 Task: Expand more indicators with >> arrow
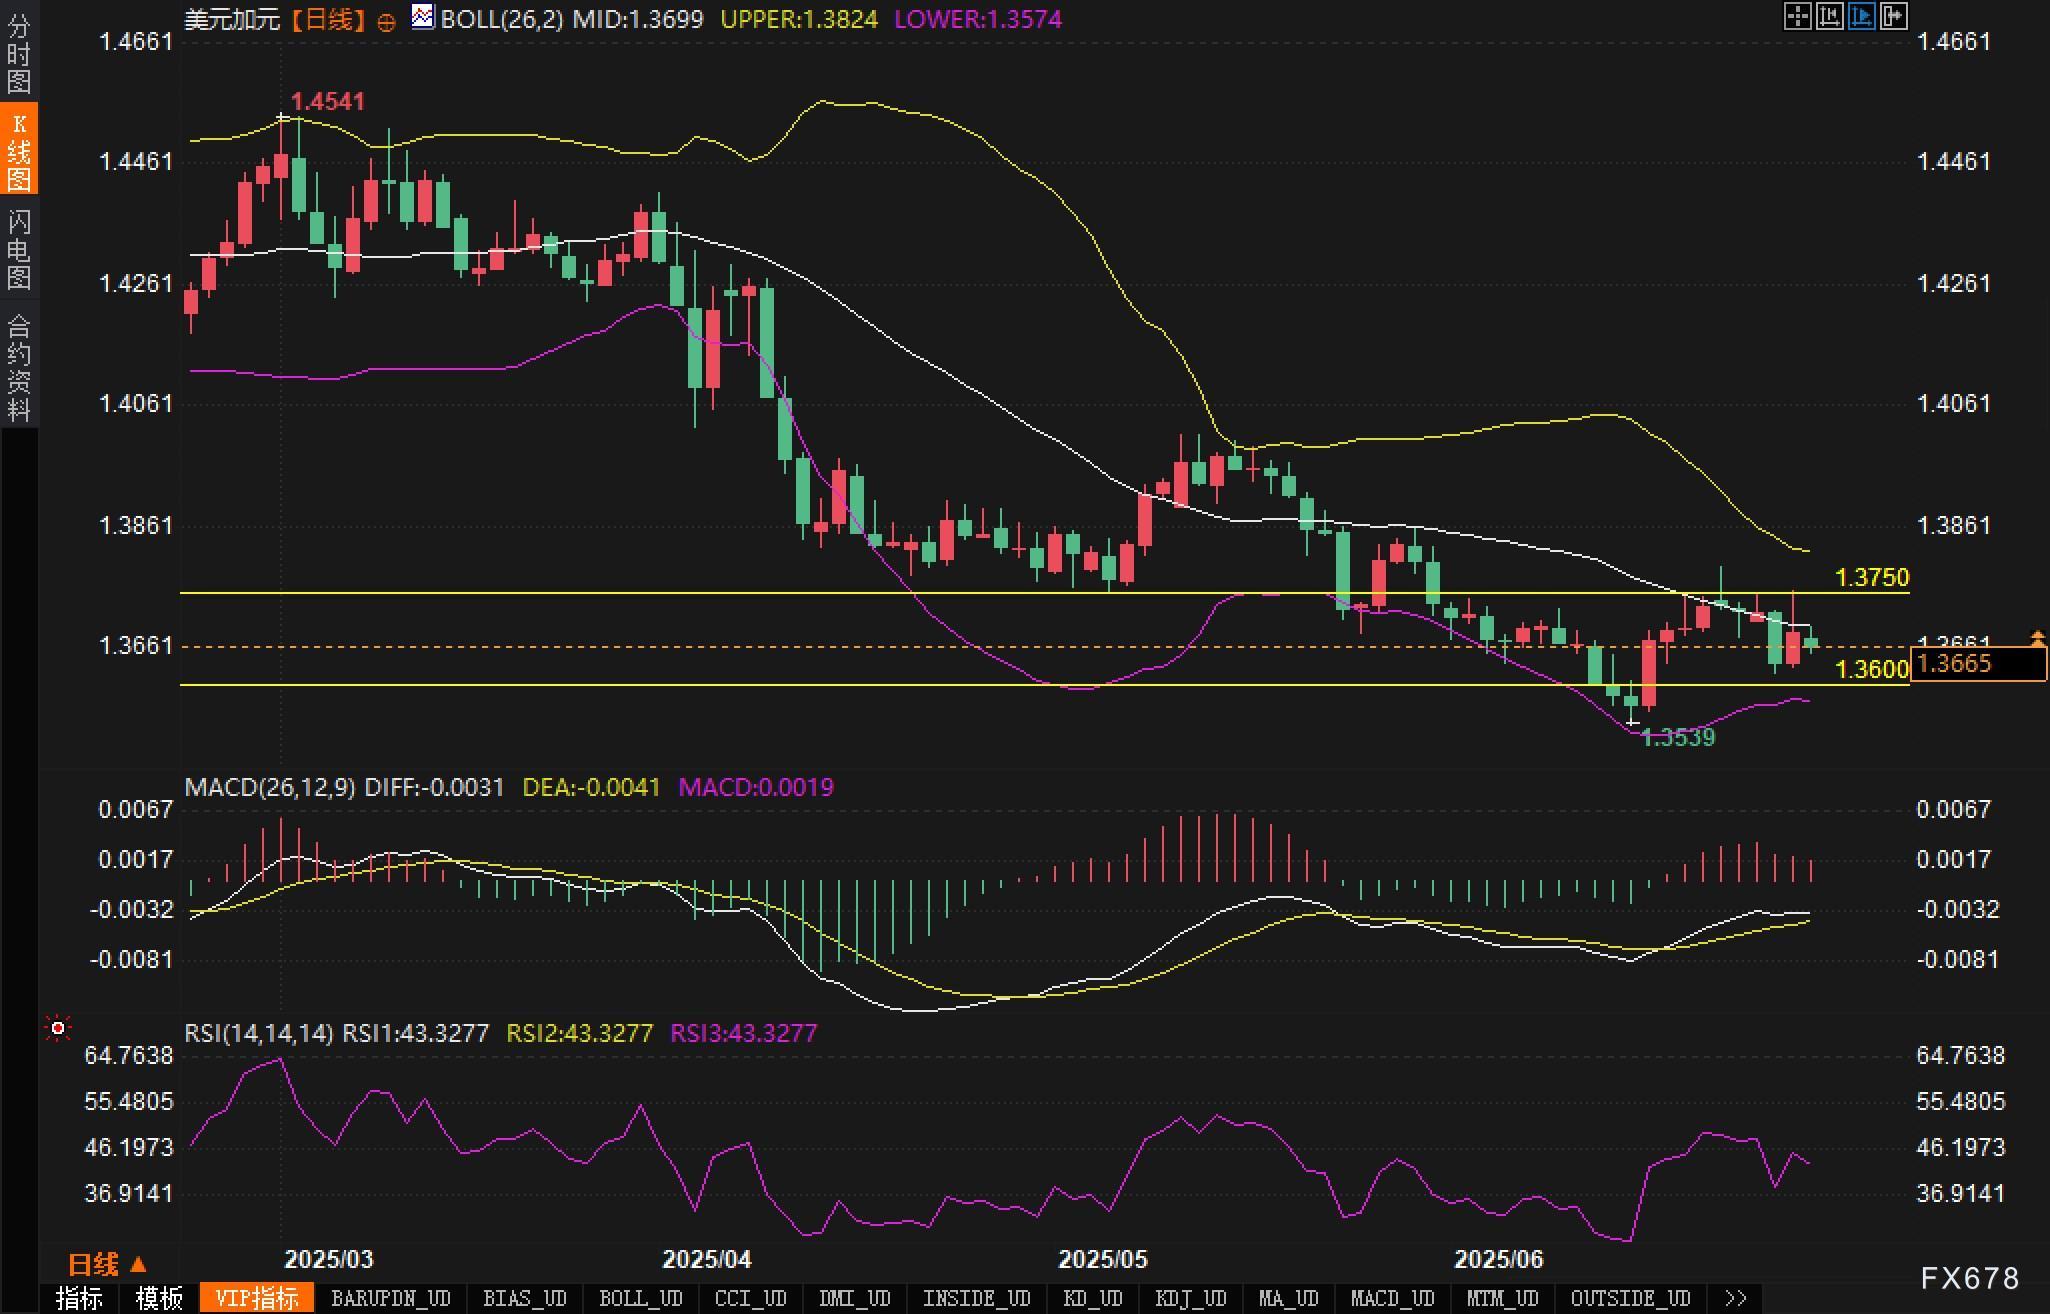(1736, 1298)
